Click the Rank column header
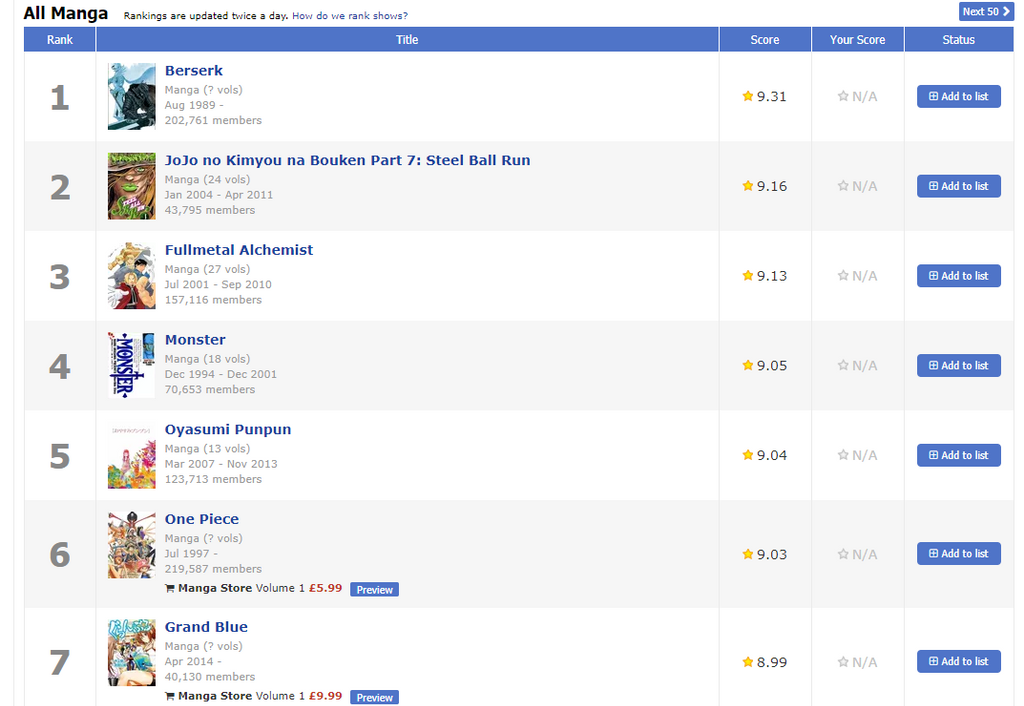1024x706 pixels. [59, 40]
